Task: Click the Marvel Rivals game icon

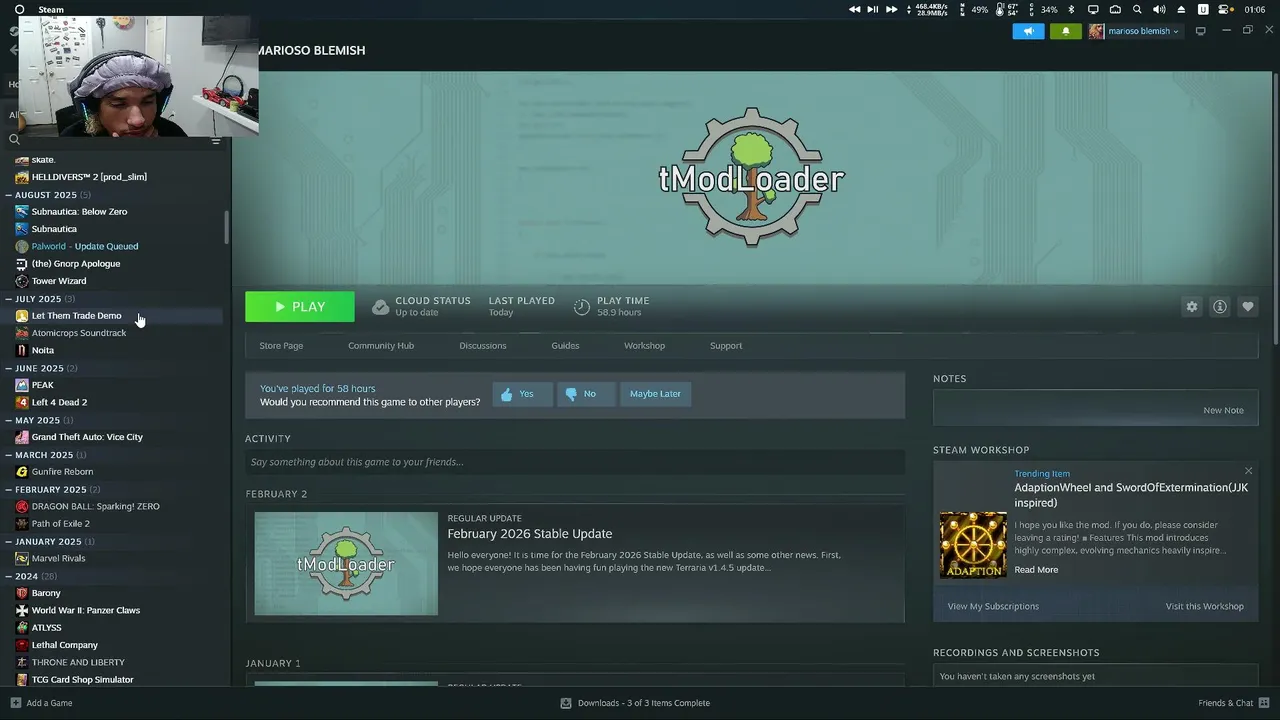Action: point(22,558)
